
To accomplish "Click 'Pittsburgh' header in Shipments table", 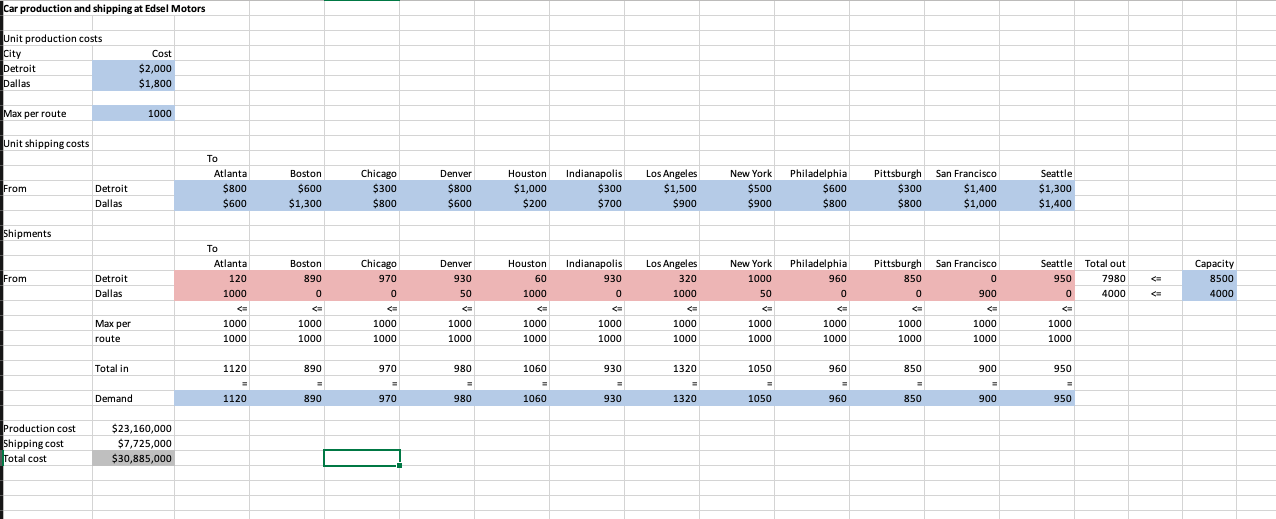I will [898, 263].
